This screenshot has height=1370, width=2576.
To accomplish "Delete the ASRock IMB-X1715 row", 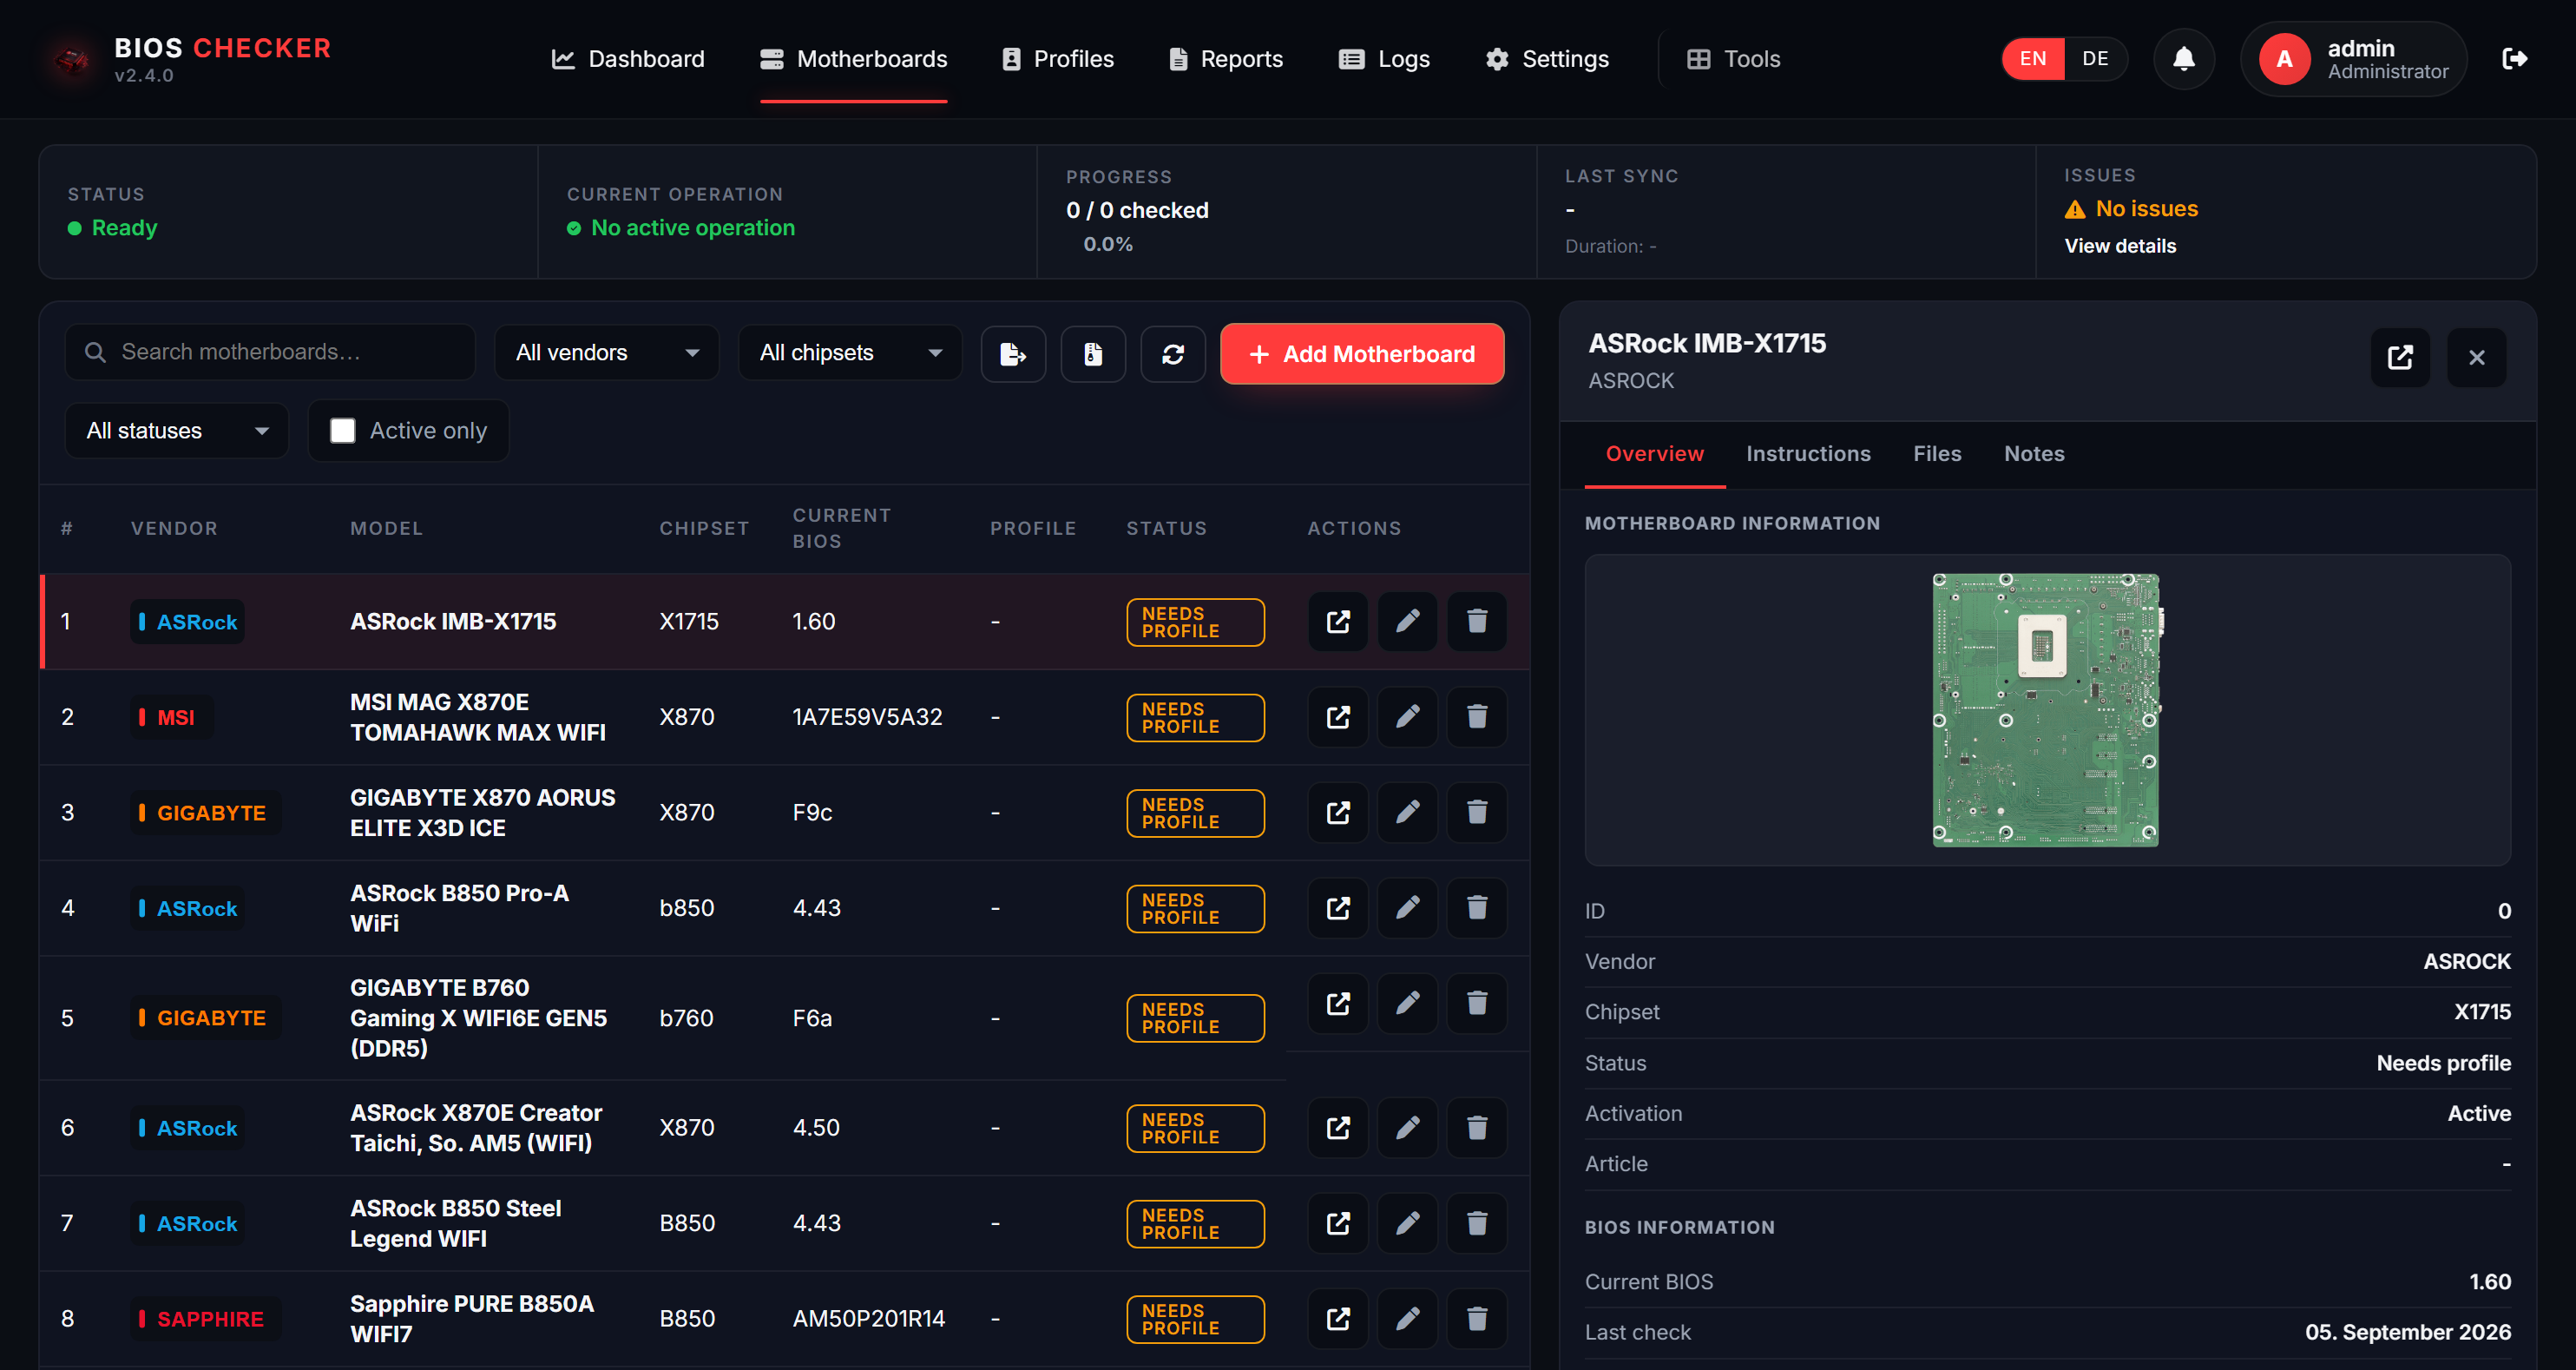I will (x=1477, y=621).
